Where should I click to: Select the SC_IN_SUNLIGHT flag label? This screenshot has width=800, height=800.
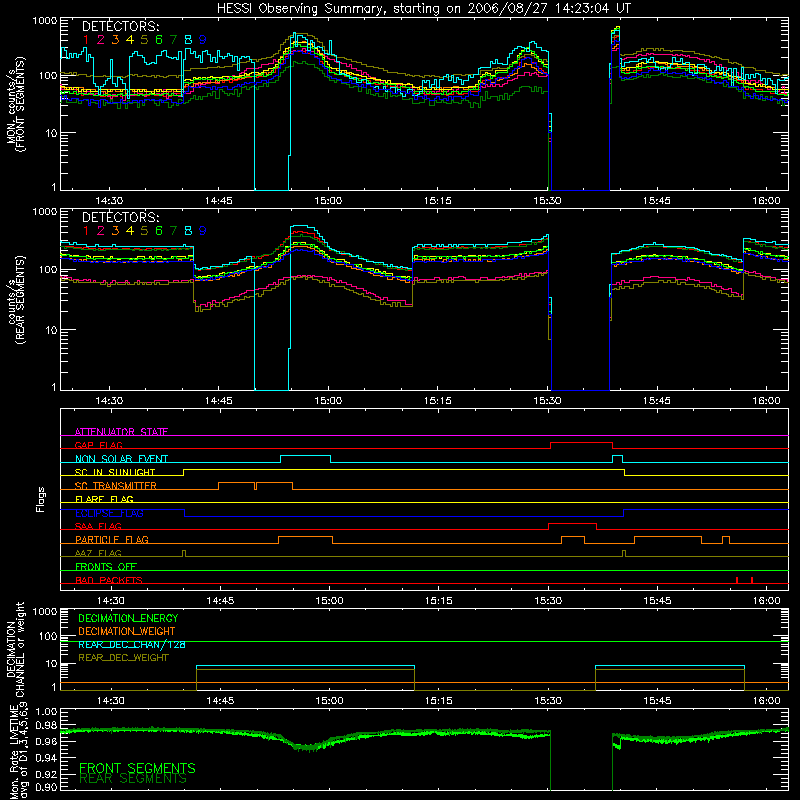(x=115, y=472)
